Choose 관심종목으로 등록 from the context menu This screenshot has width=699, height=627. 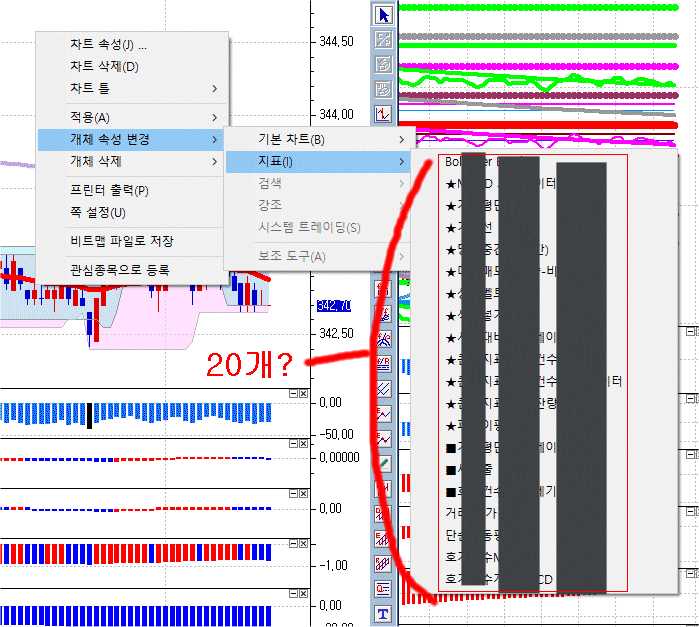[x=119, y=270]
